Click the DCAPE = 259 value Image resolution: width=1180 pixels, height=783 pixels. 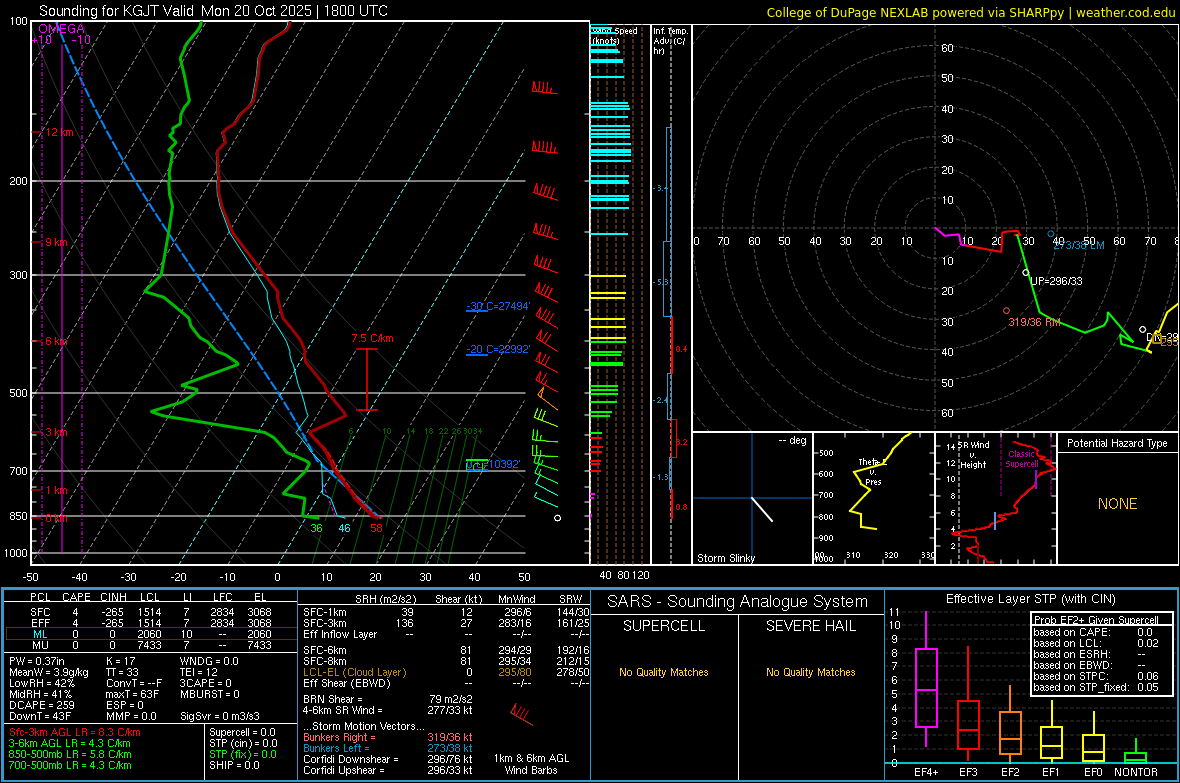pos(41,705)
